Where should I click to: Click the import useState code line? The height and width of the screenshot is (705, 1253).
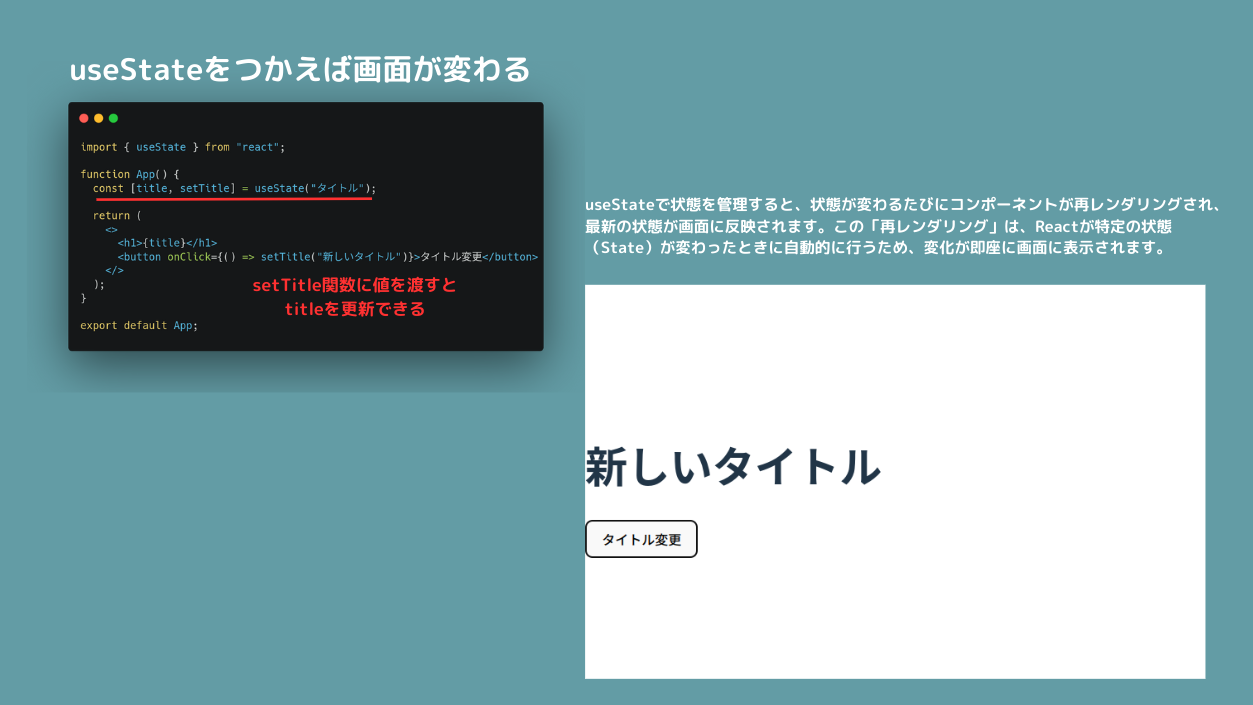183,147
